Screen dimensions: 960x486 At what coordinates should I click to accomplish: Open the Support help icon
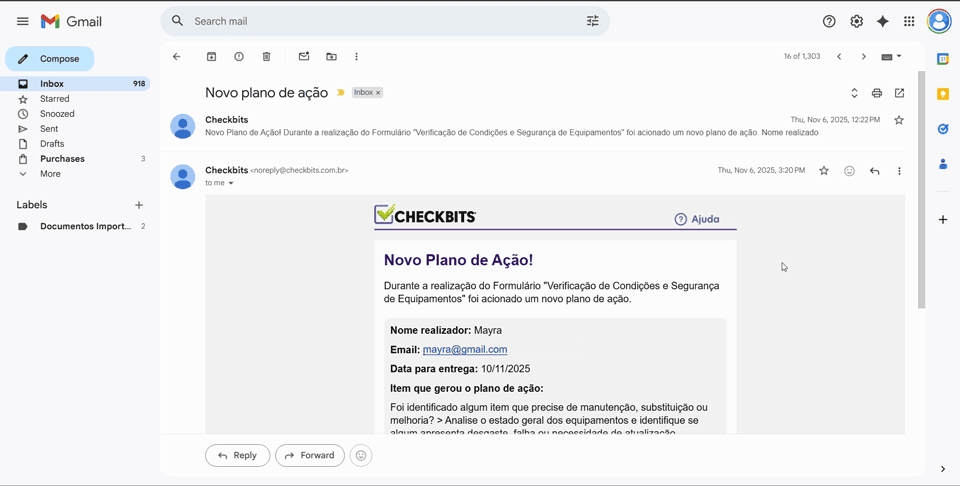(x=829, y=21)
